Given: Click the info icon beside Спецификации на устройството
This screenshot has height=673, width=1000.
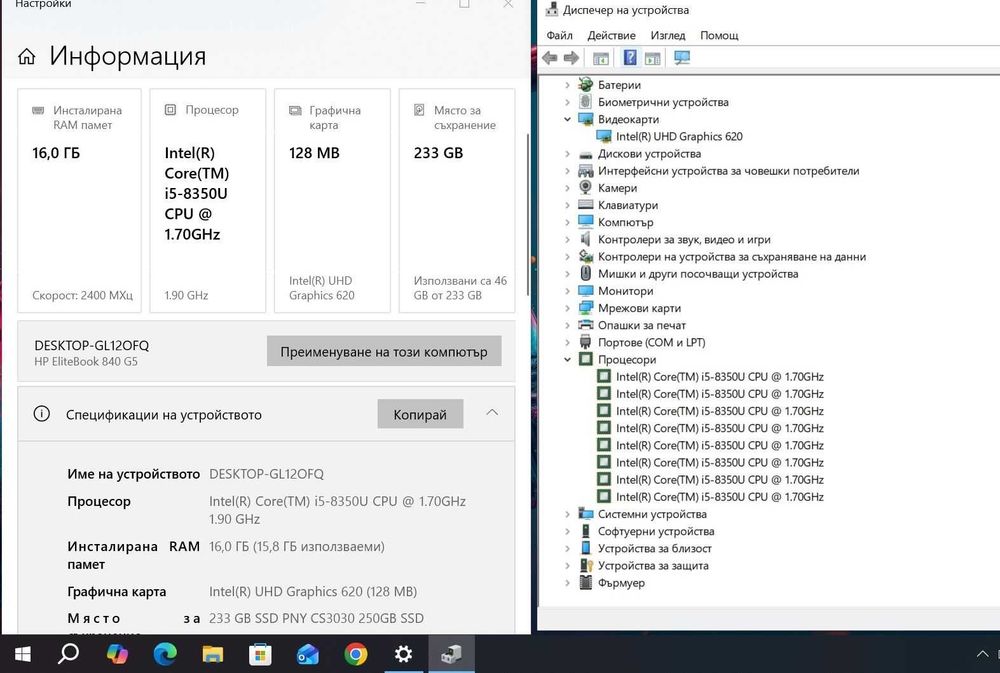Looking at the screenshot, I should click(x=41, y=414).
